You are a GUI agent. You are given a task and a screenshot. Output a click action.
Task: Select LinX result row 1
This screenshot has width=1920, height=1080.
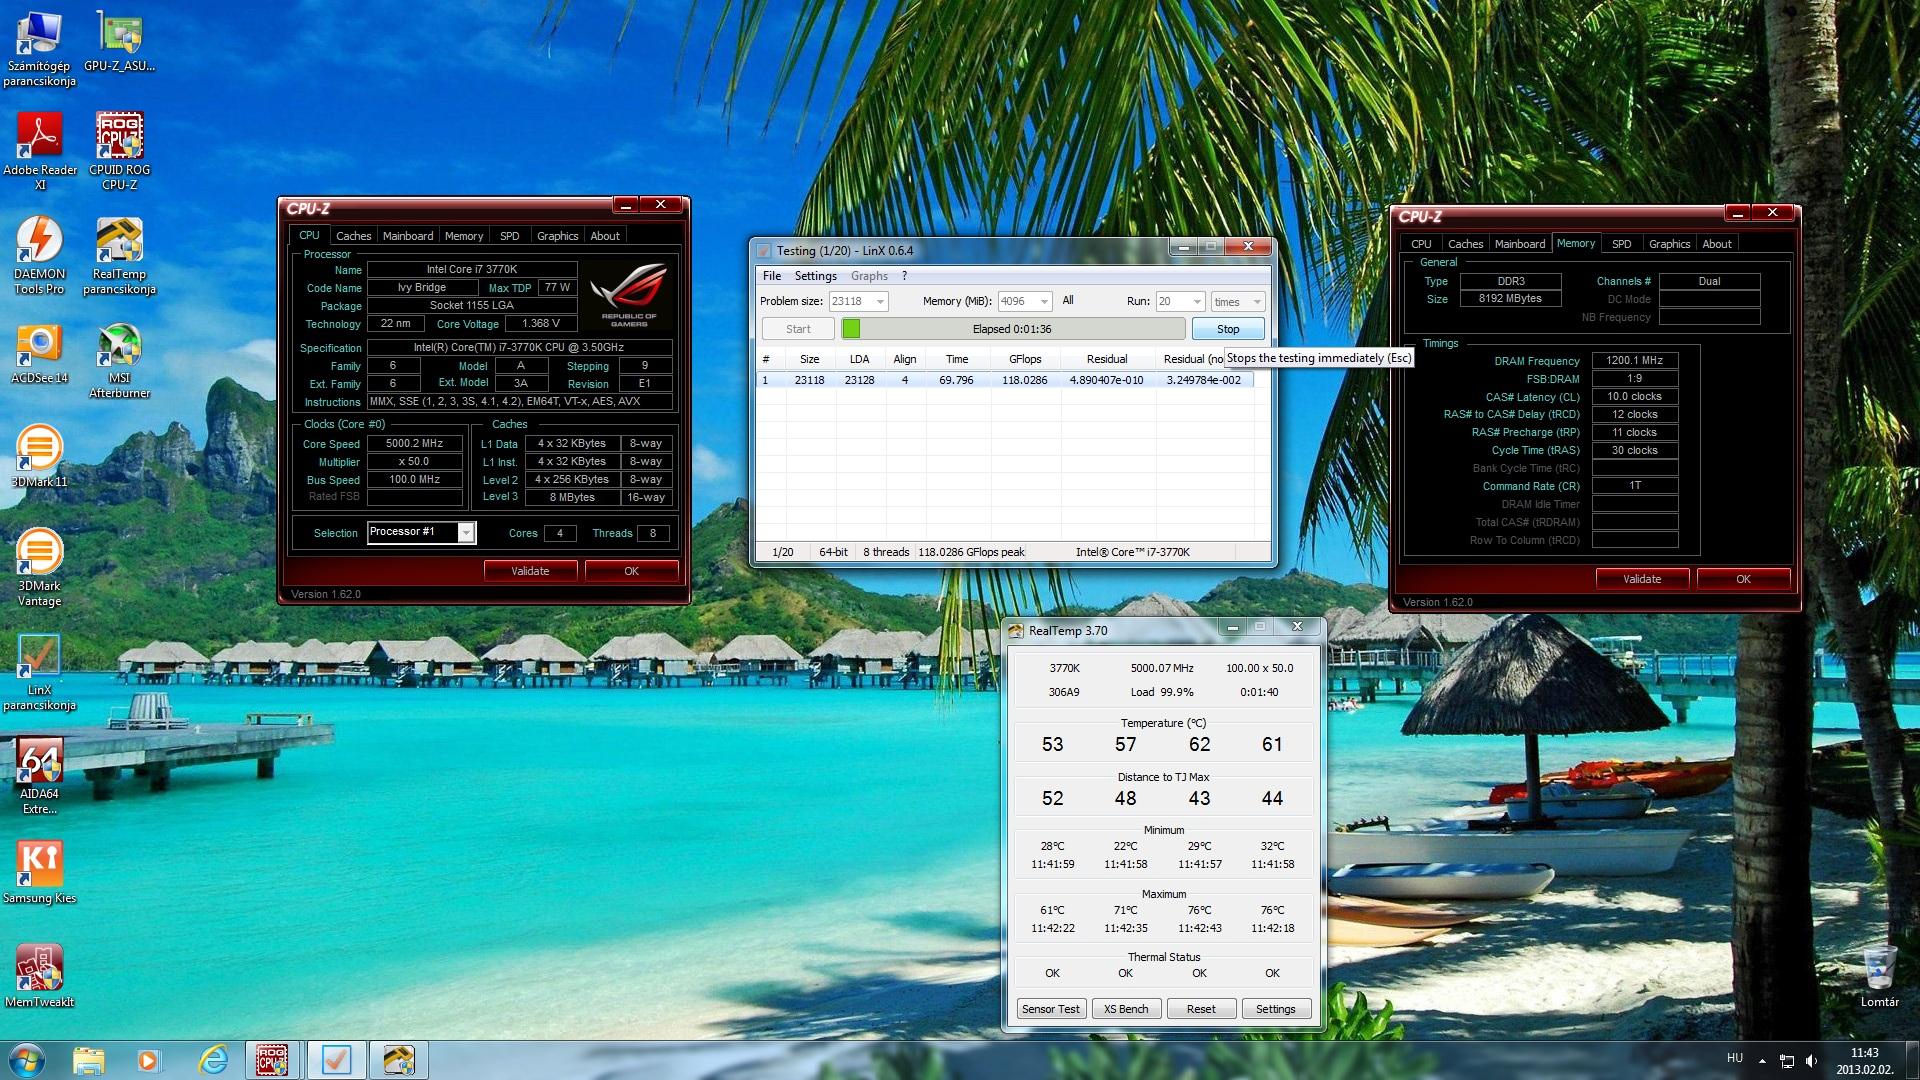click(x=1005, y=380)
